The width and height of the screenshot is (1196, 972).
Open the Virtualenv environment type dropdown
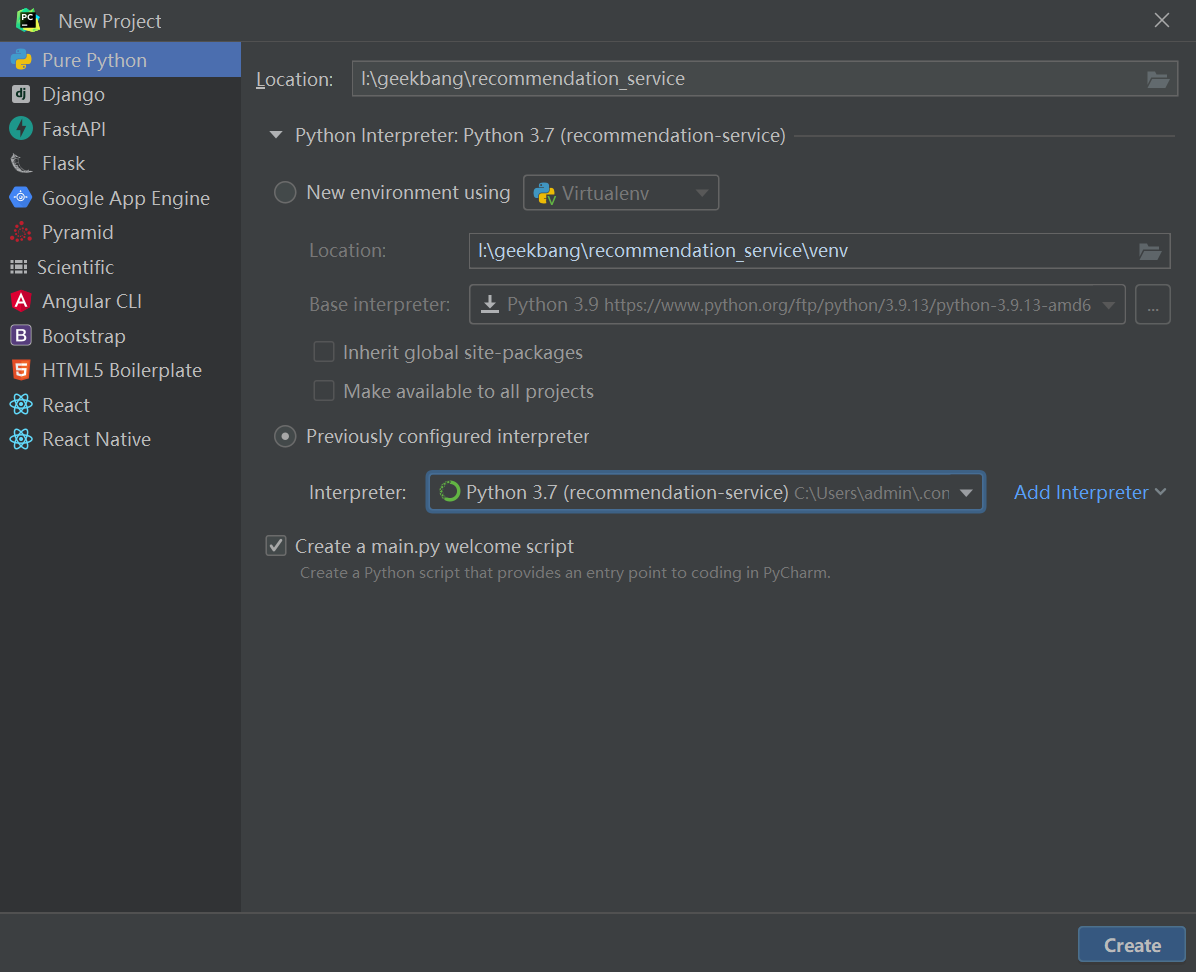pos(621,193)
